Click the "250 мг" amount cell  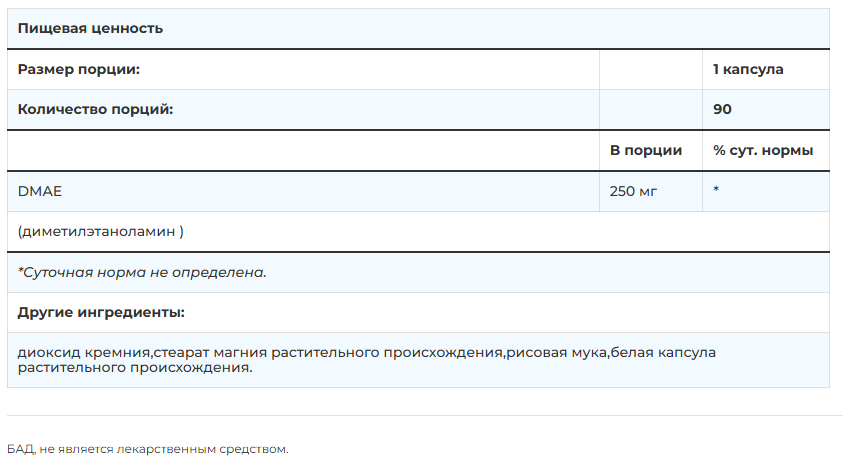(x=633, y=190)
